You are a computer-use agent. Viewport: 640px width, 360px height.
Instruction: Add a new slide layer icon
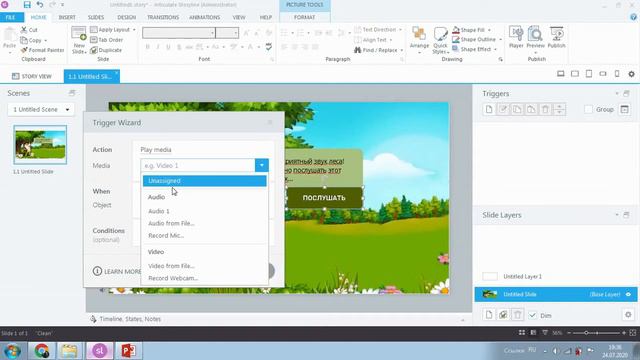(489, 315)
